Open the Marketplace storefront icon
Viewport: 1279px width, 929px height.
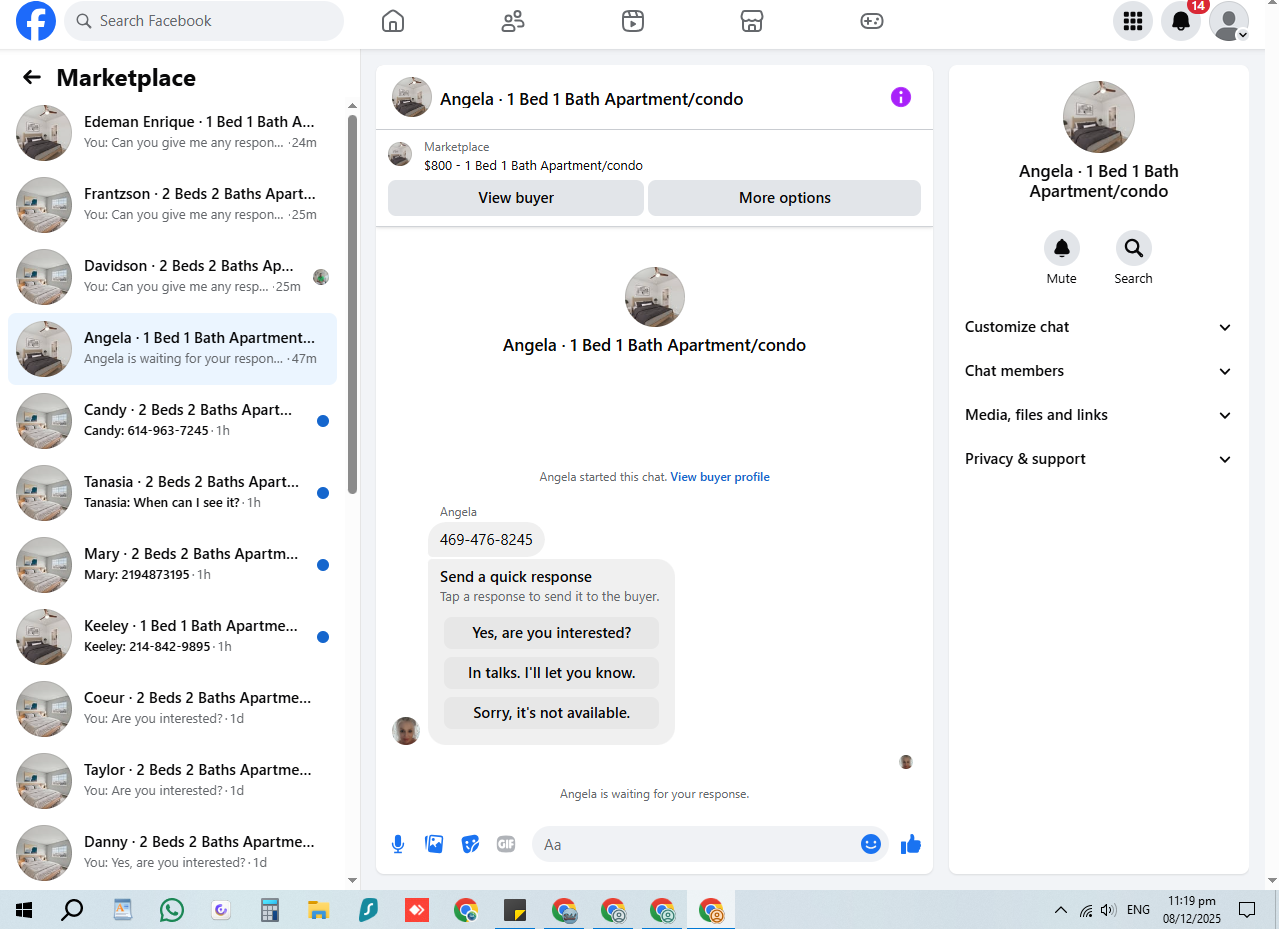[x=752, y=21]
